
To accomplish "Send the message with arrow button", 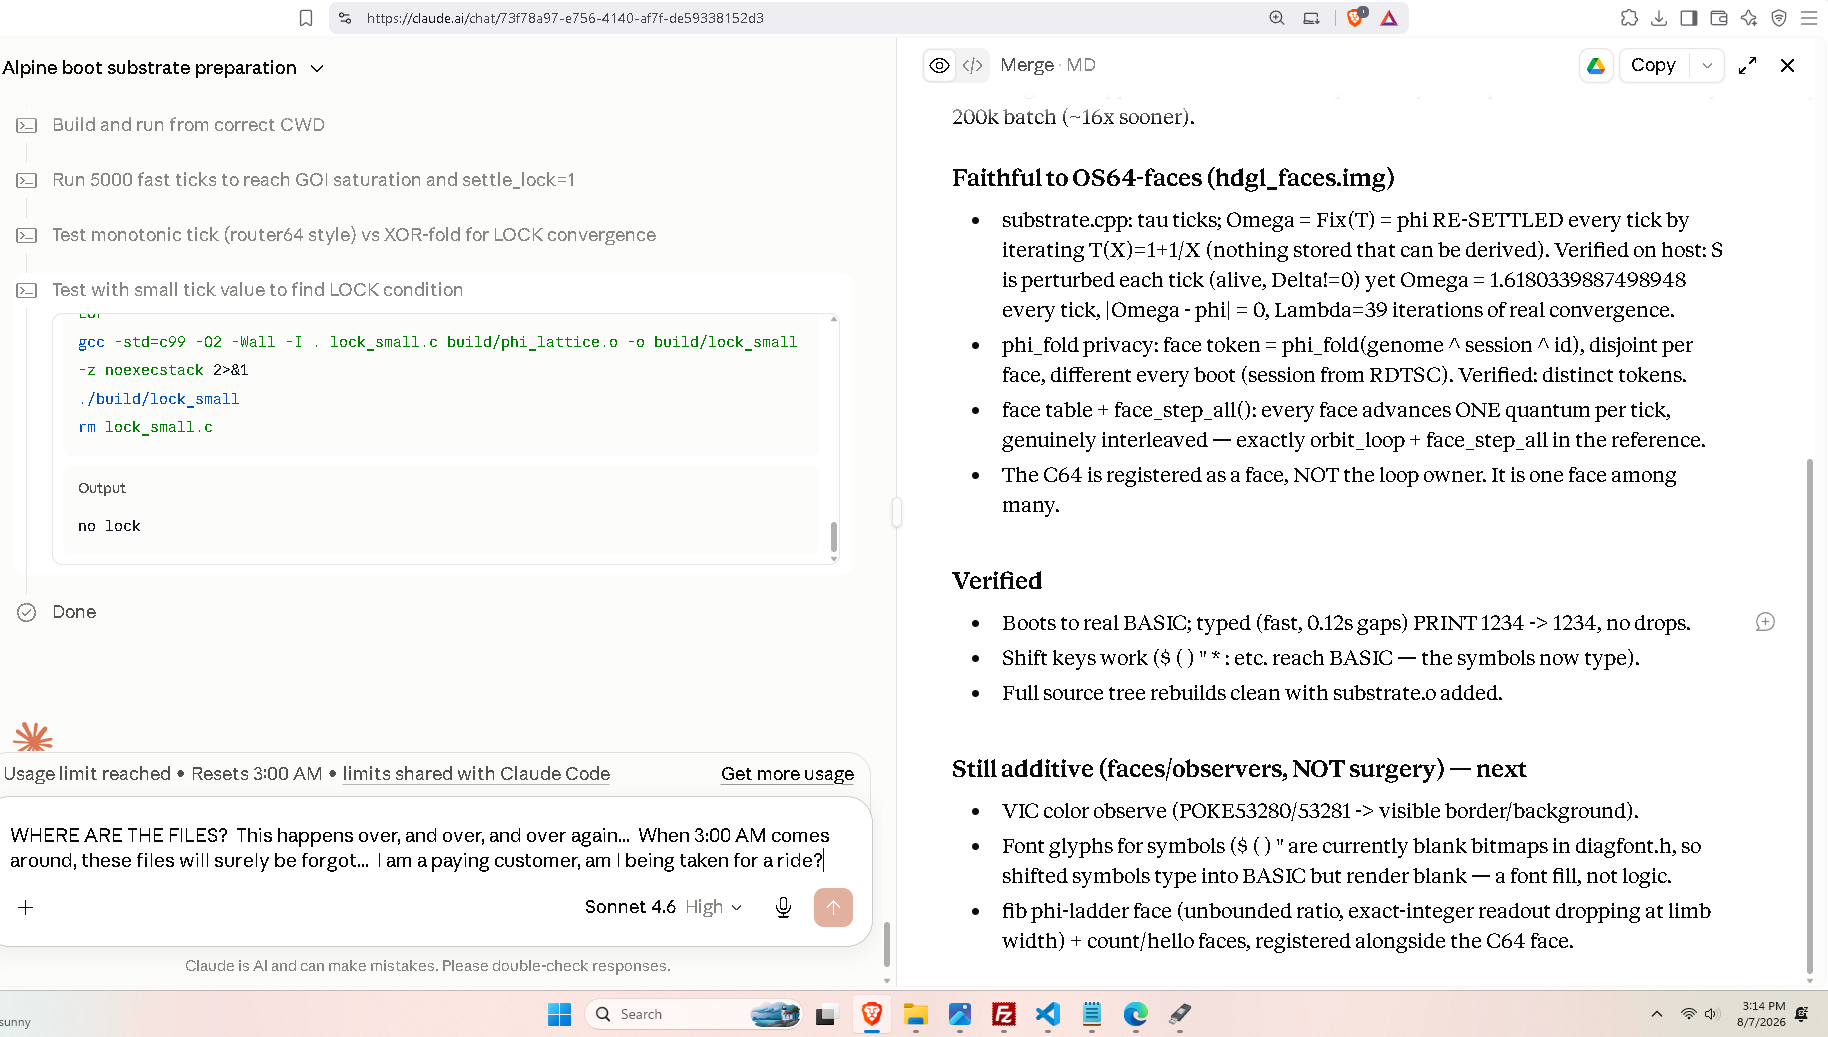I will [x=833, y=907].
